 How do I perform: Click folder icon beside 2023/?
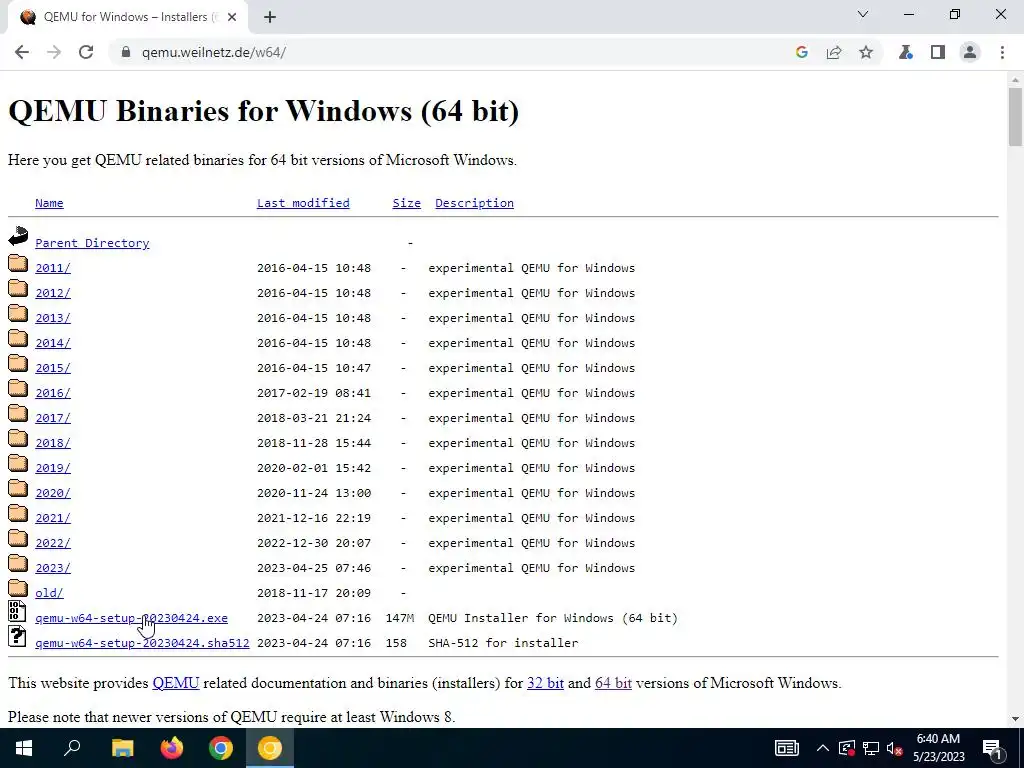18,564
